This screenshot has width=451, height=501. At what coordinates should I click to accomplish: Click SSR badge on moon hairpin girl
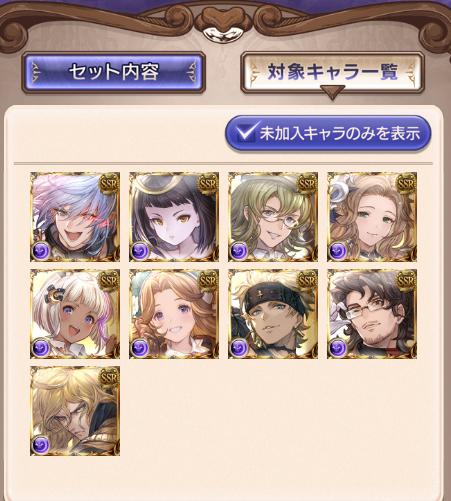pyautogui.click(x=109, y=280)
